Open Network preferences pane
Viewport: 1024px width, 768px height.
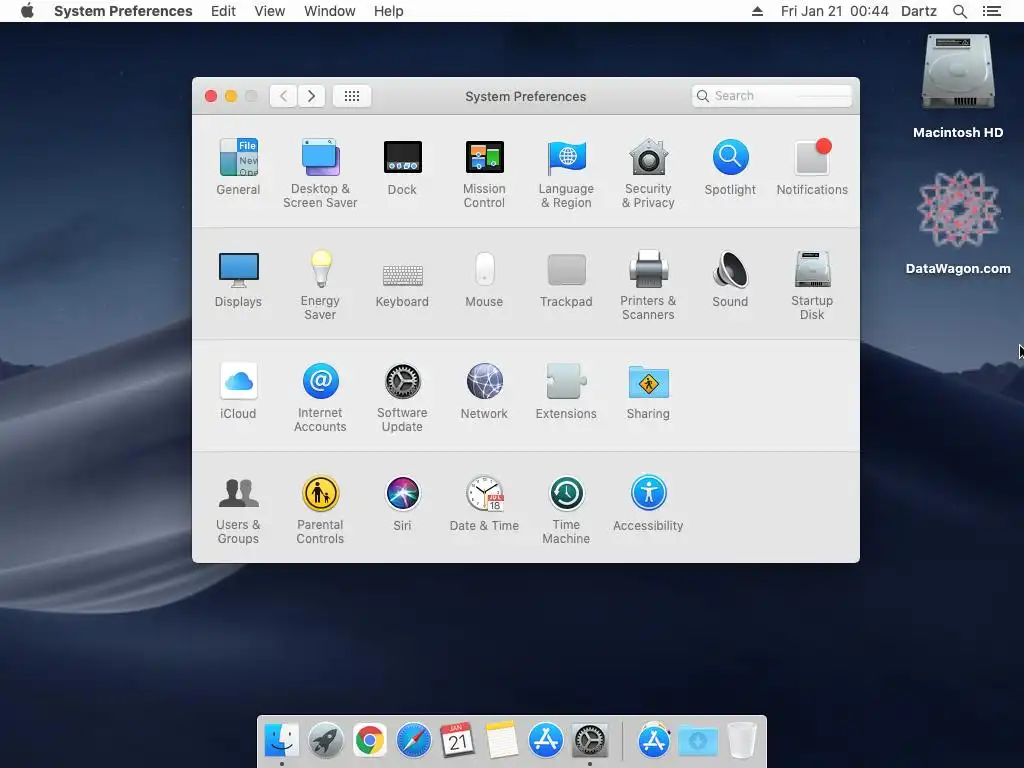click(484, 391)
